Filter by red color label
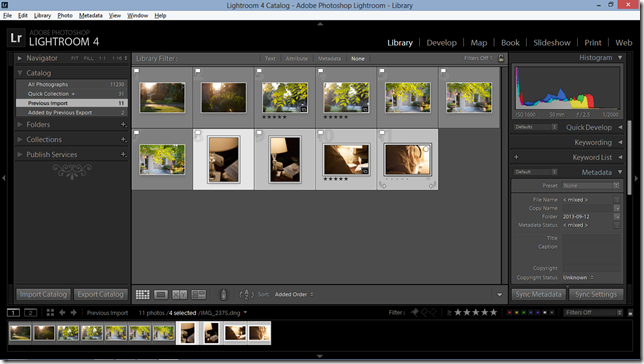644x364 pixels. [509, 313]
